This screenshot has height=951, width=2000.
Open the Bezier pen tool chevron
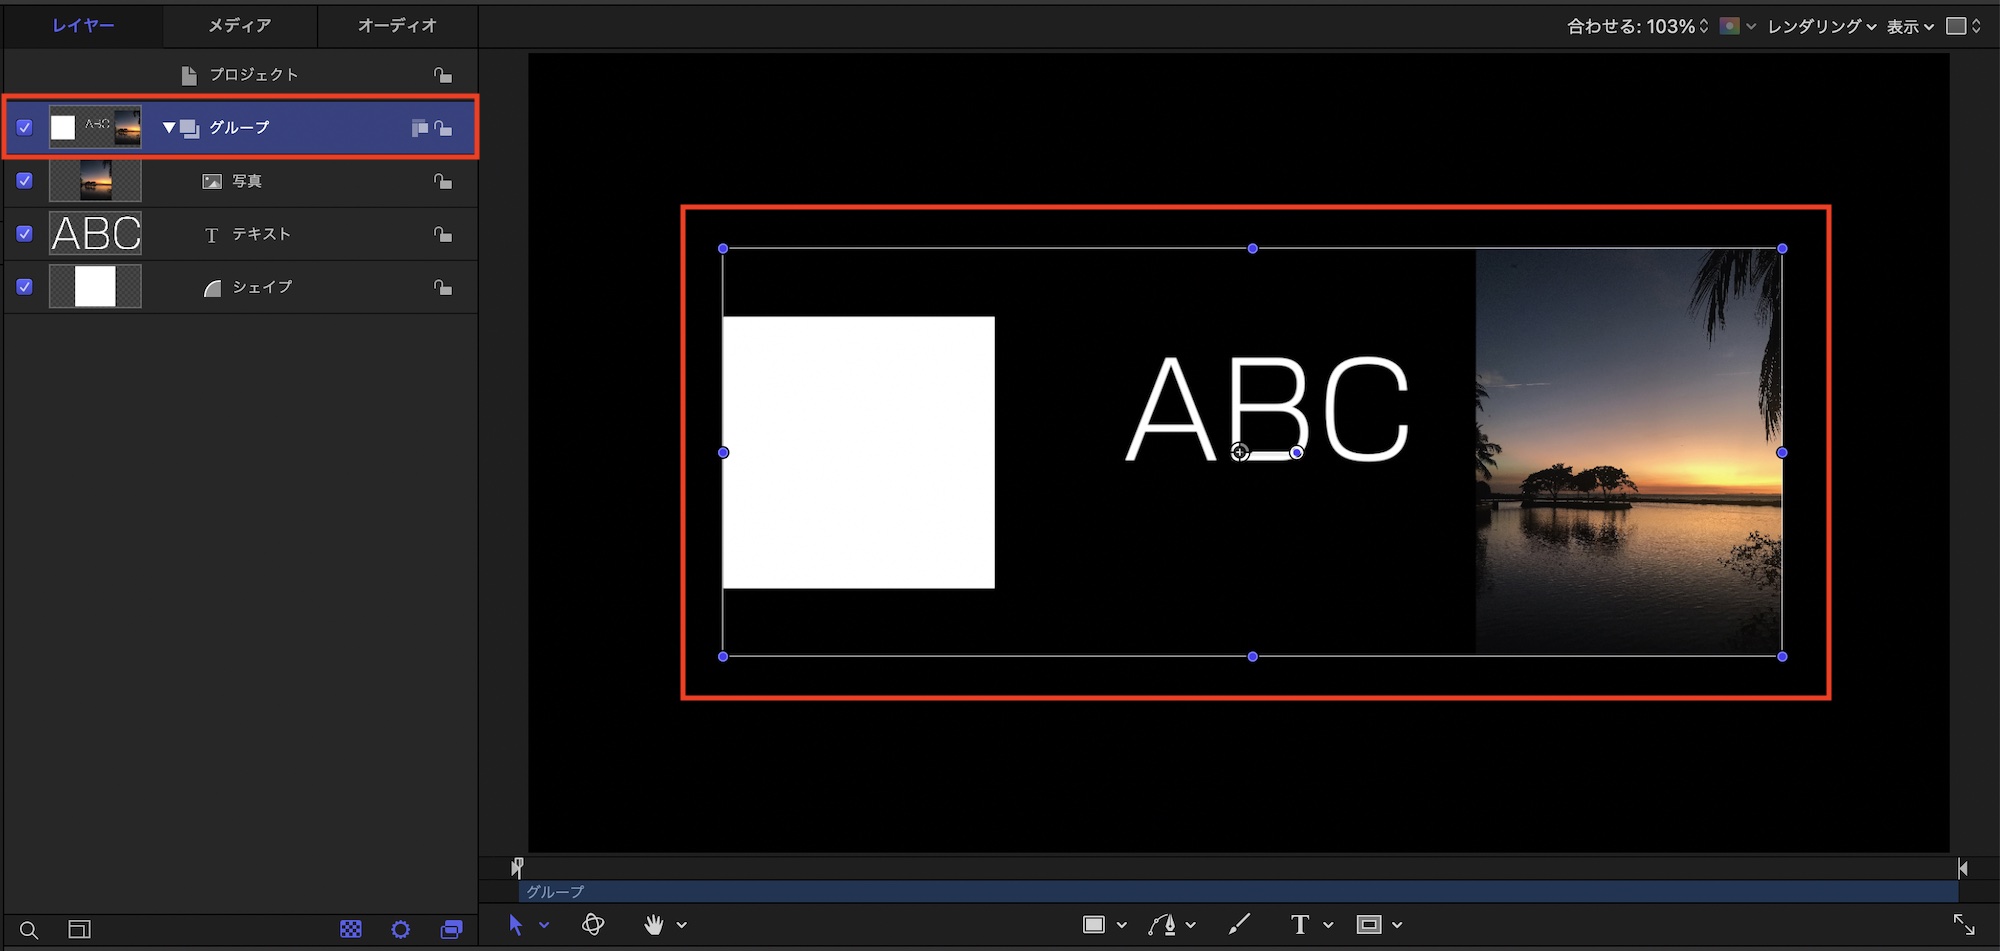[x=1191, y=925]
